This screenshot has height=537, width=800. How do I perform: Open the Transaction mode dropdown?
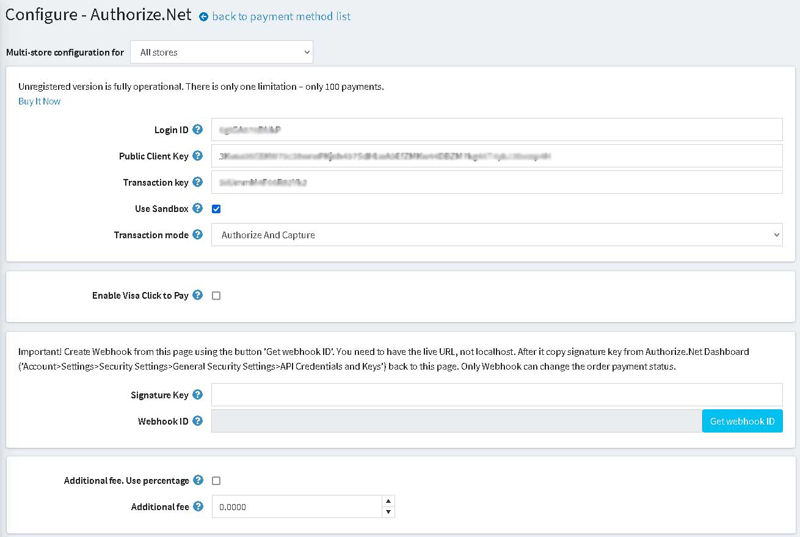pyautogui.click(x=496, y=235)
